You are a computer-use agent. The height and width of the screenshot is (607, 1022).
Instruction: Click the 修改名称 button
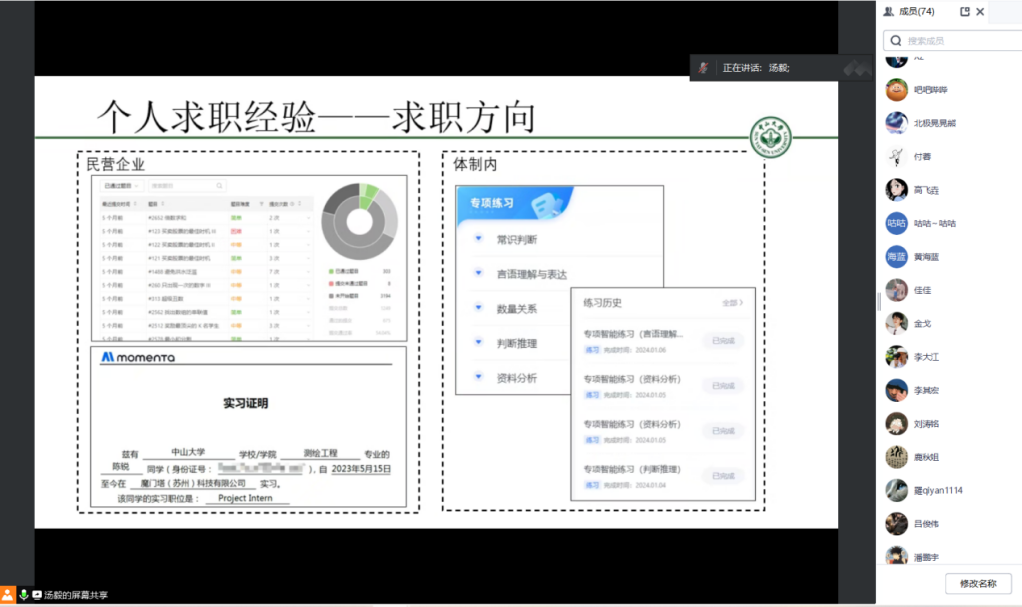pyautogui.click(x=977, y=583)
